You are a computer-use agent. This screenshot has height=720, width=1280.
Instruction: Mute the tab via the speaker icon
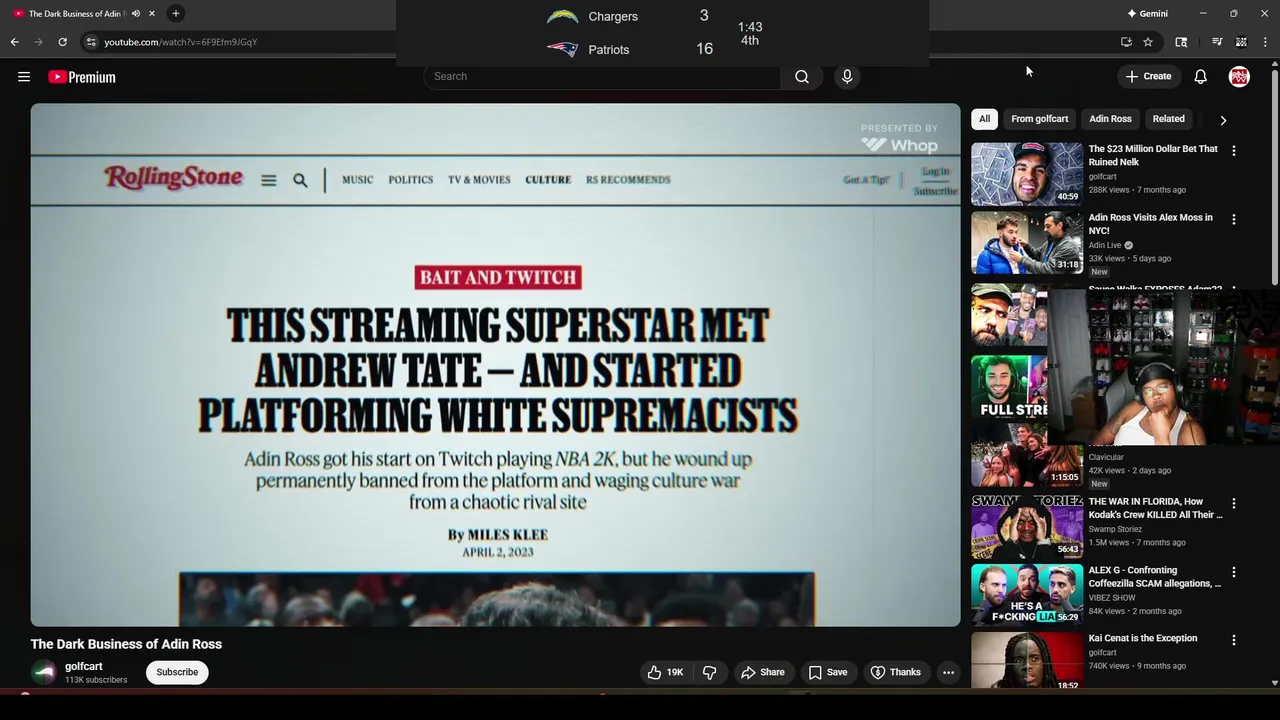pos(136,13)
